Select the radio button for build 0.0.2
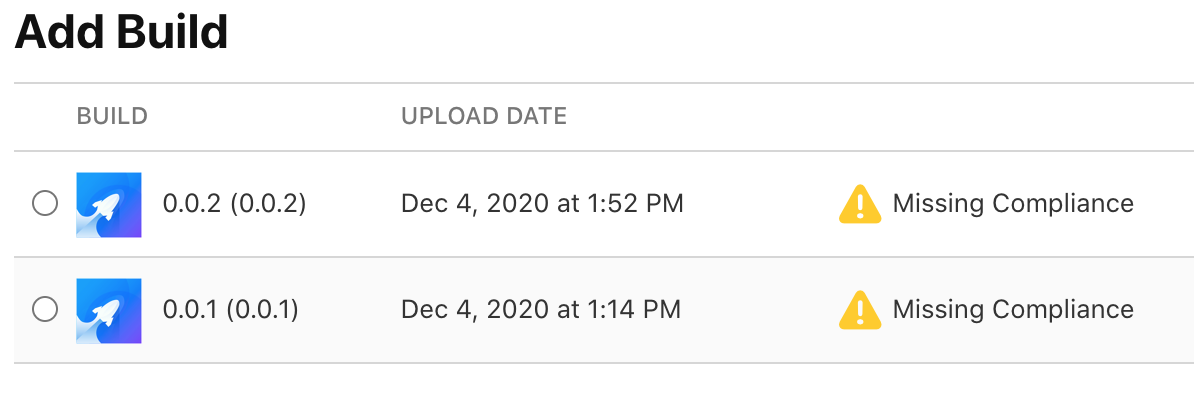Image resolution: width=1194 pixels, height=404 pixels. point(45,204)
